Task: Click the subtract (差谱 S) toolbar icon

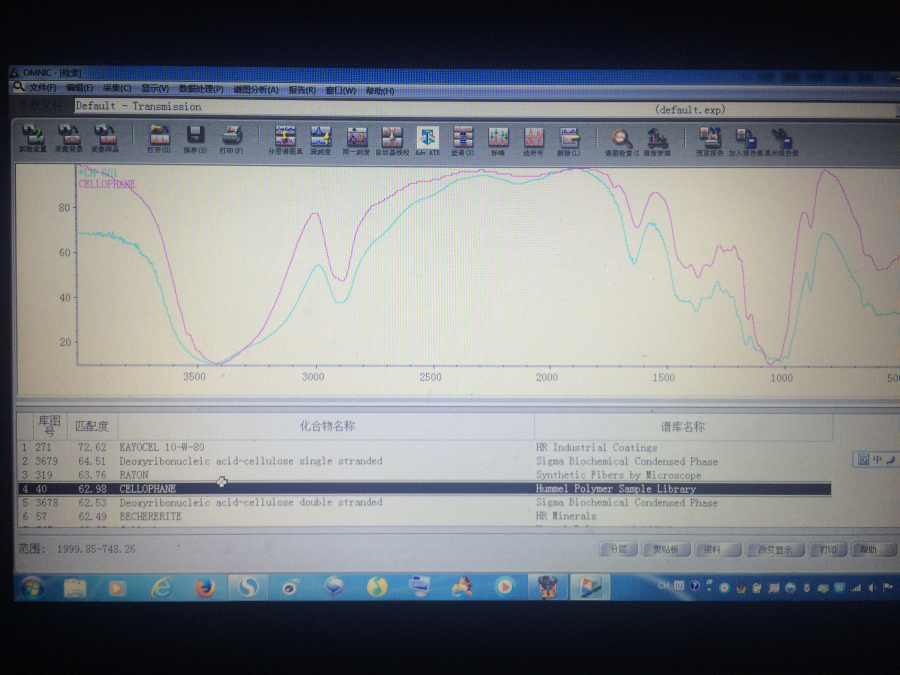Action: [x=463, y=141]
